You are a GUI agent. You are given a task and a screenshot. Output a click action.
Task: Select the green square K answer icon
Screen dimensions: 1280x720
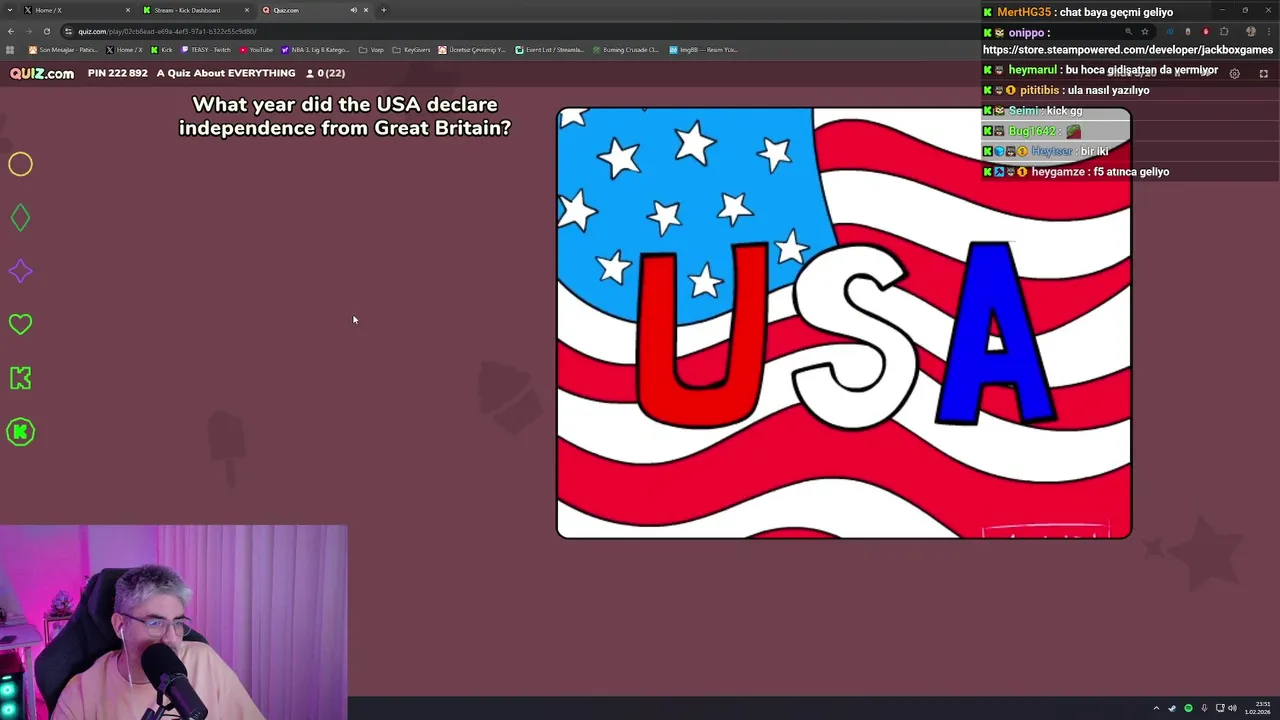click(x=20, y=378)
